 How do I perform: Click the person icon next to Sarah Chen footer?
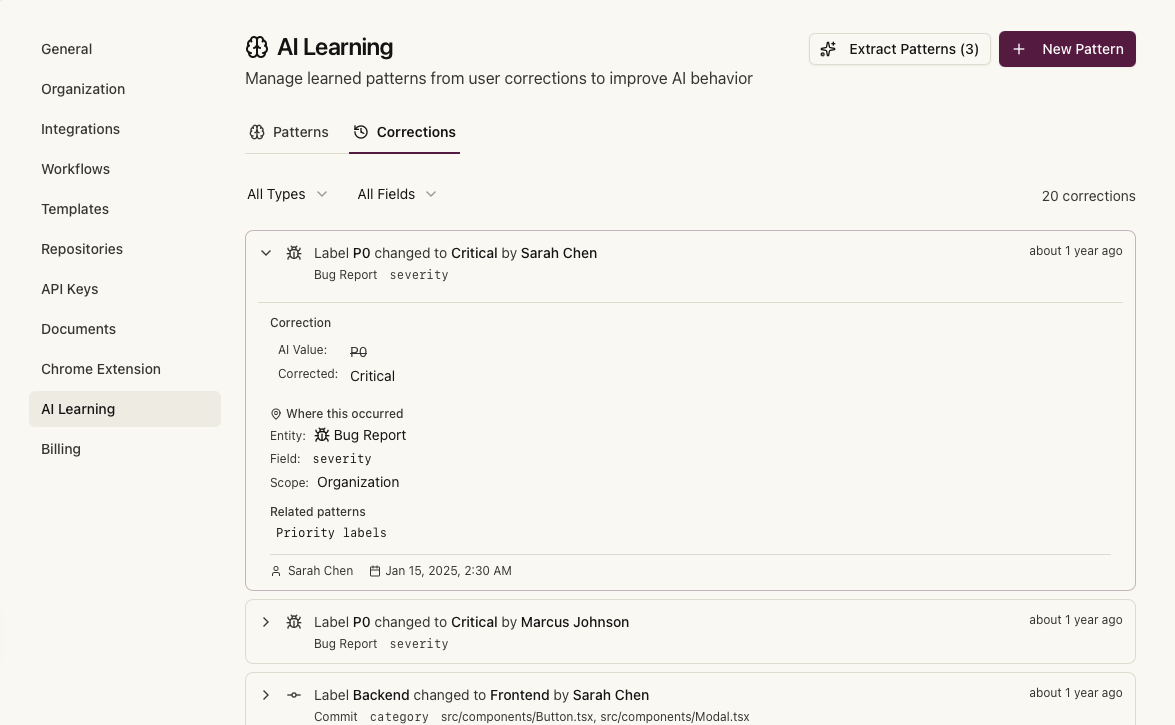pos(276,570)
